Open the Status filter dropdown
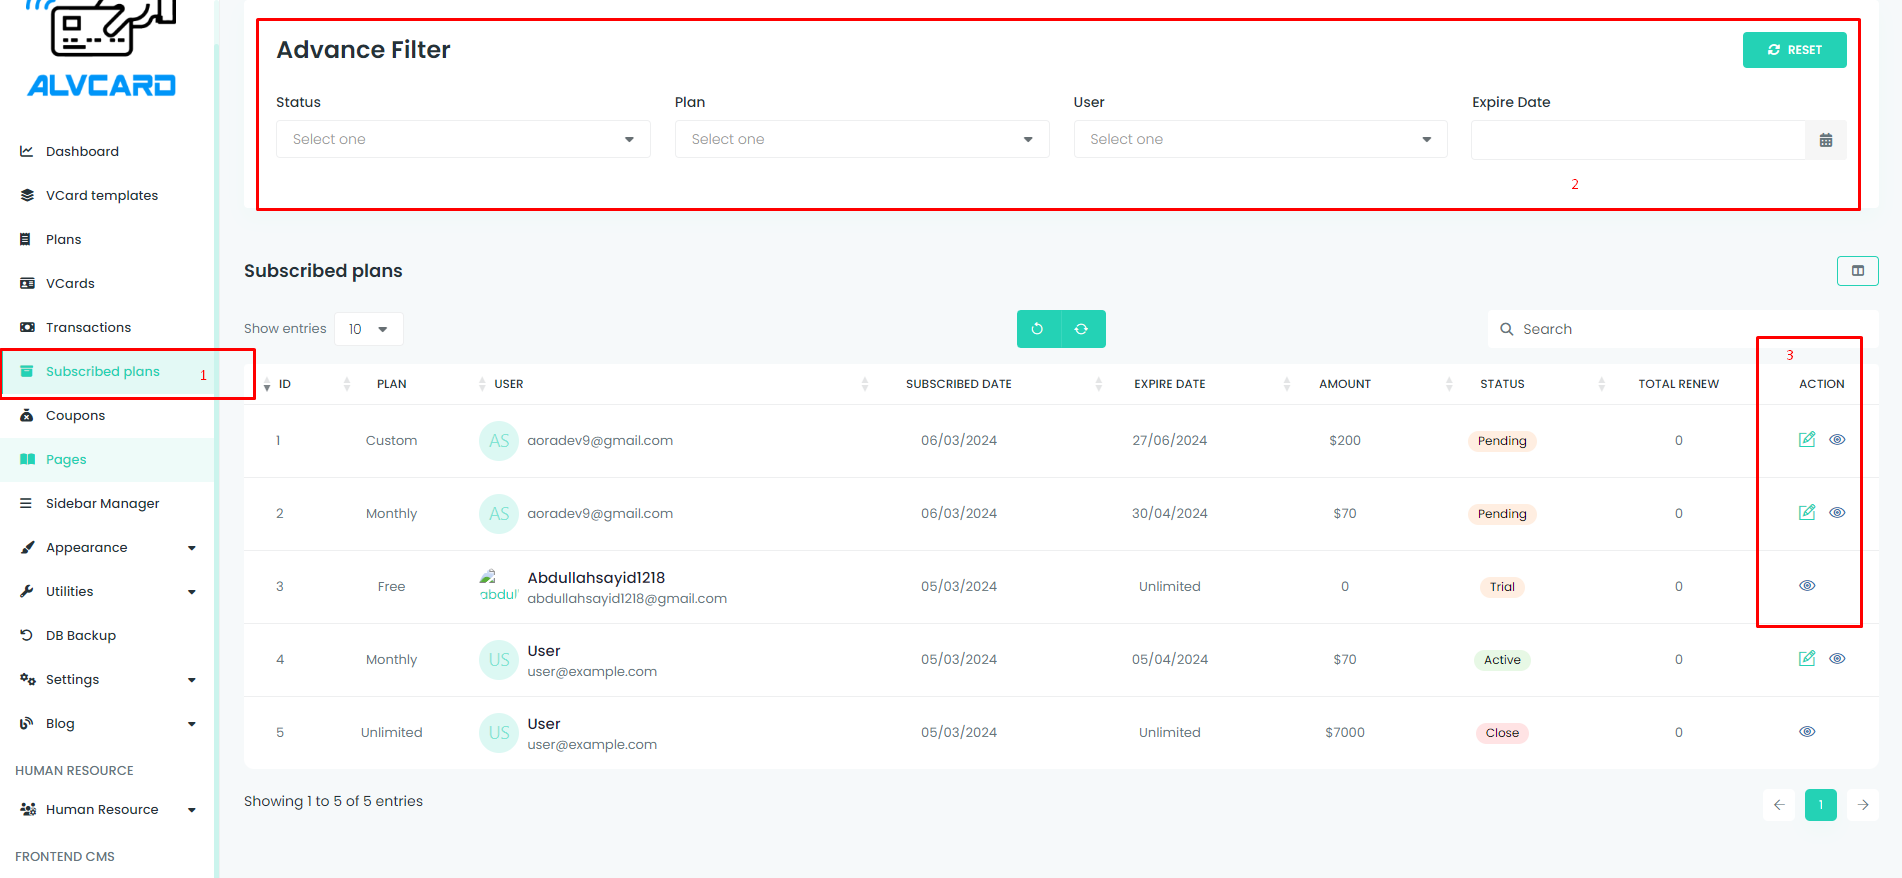This screenshot has width=1902, height=878. click(463, 139)
